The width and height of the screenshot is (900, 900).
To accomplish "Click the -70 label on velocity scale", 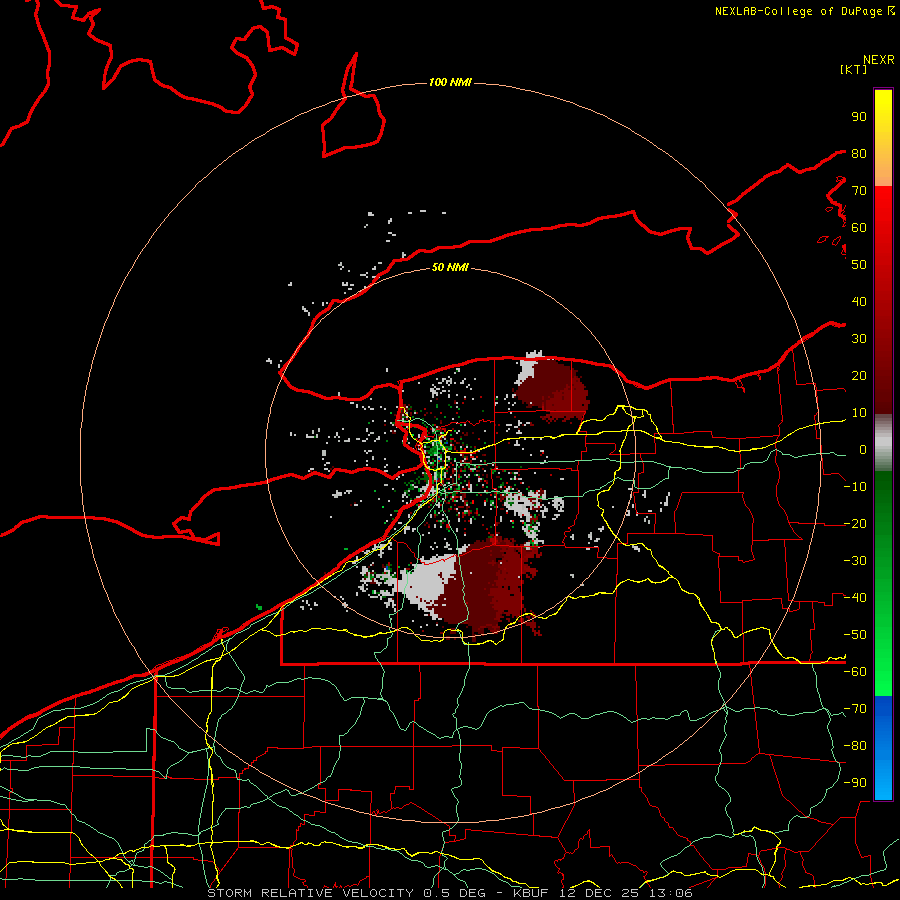I will click(855, 709).
